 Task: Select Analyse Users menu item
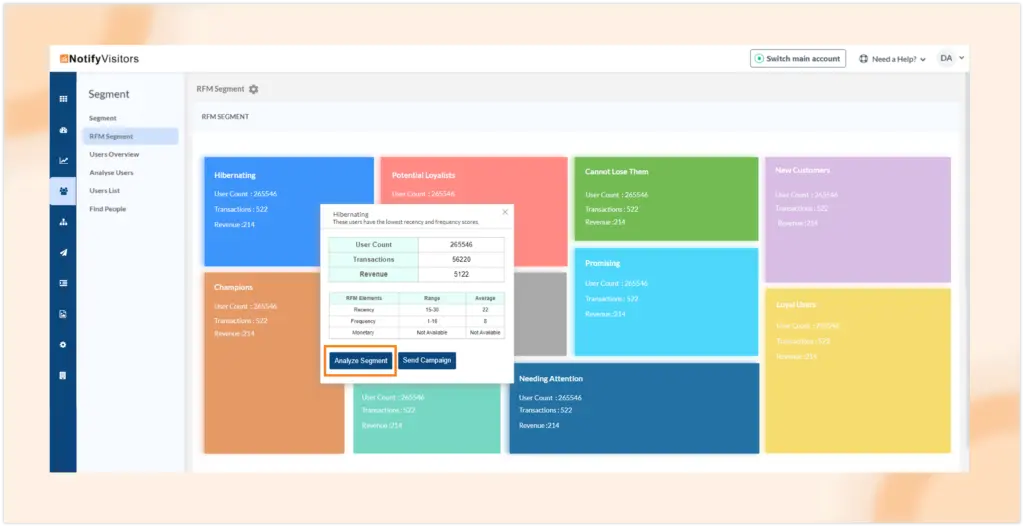click(111, 173)
